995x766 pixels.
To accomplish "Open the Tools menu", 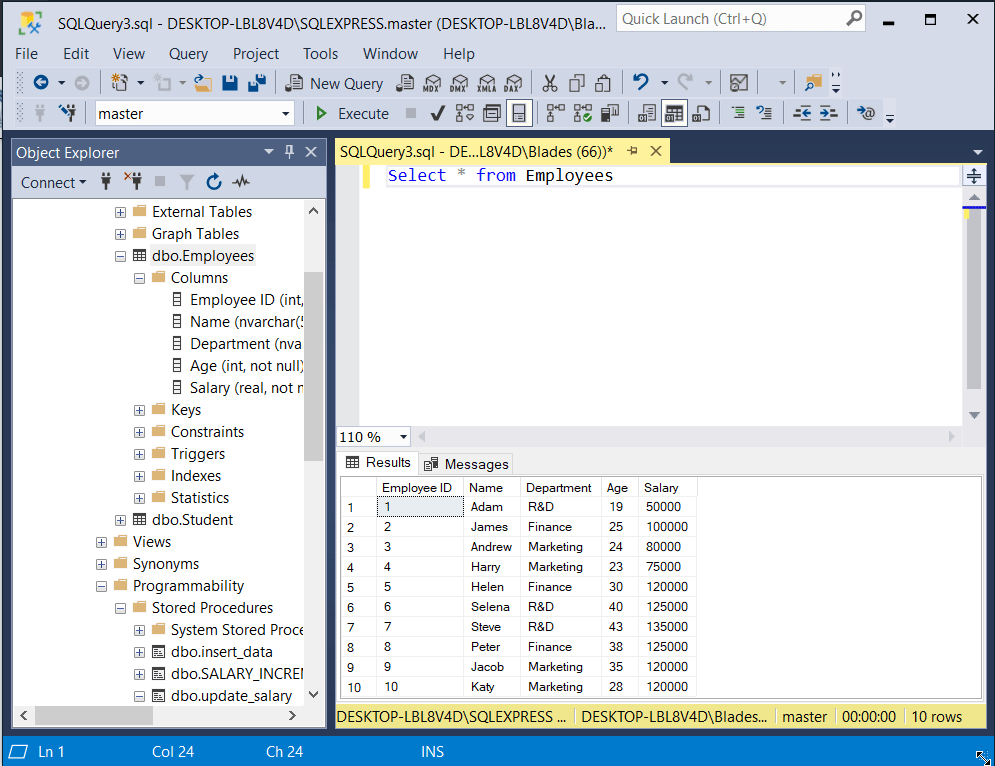I will coord(320,53).
